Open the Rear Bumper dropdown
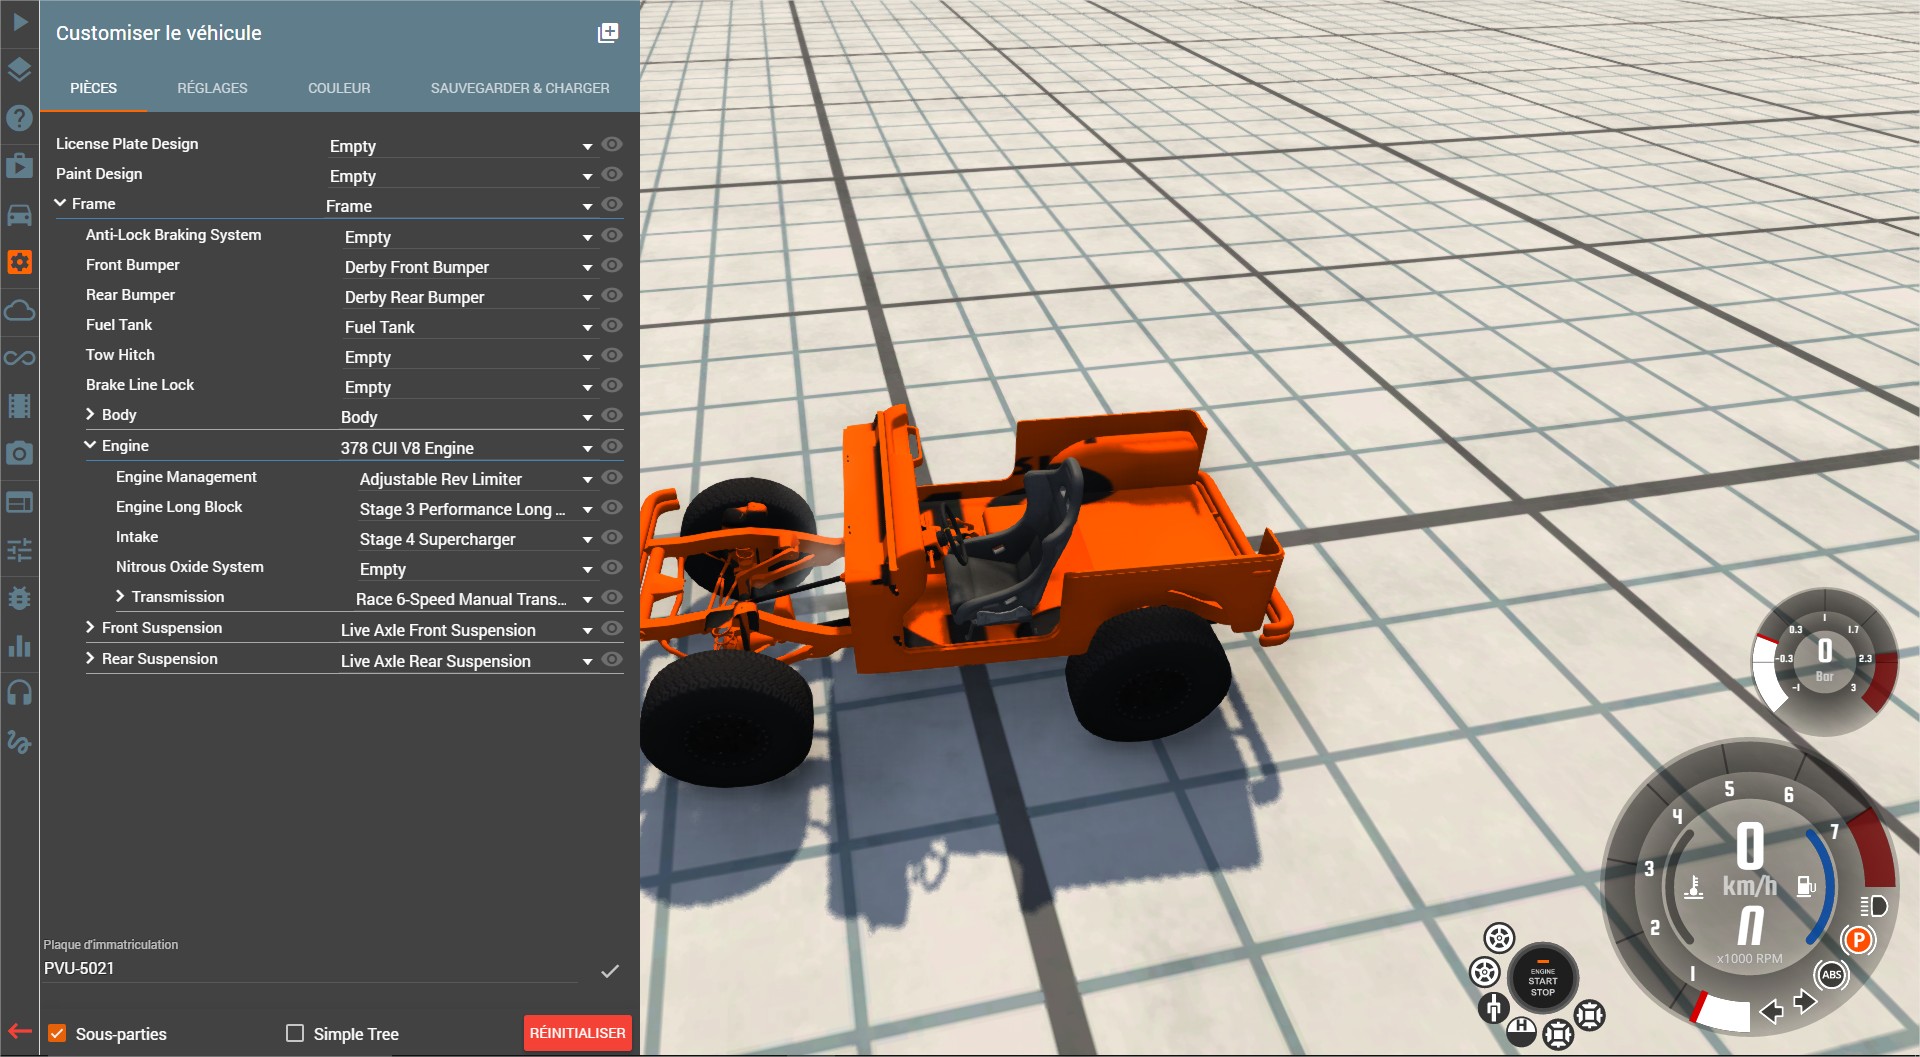The image size is (1920, 1057). point(468,297)
